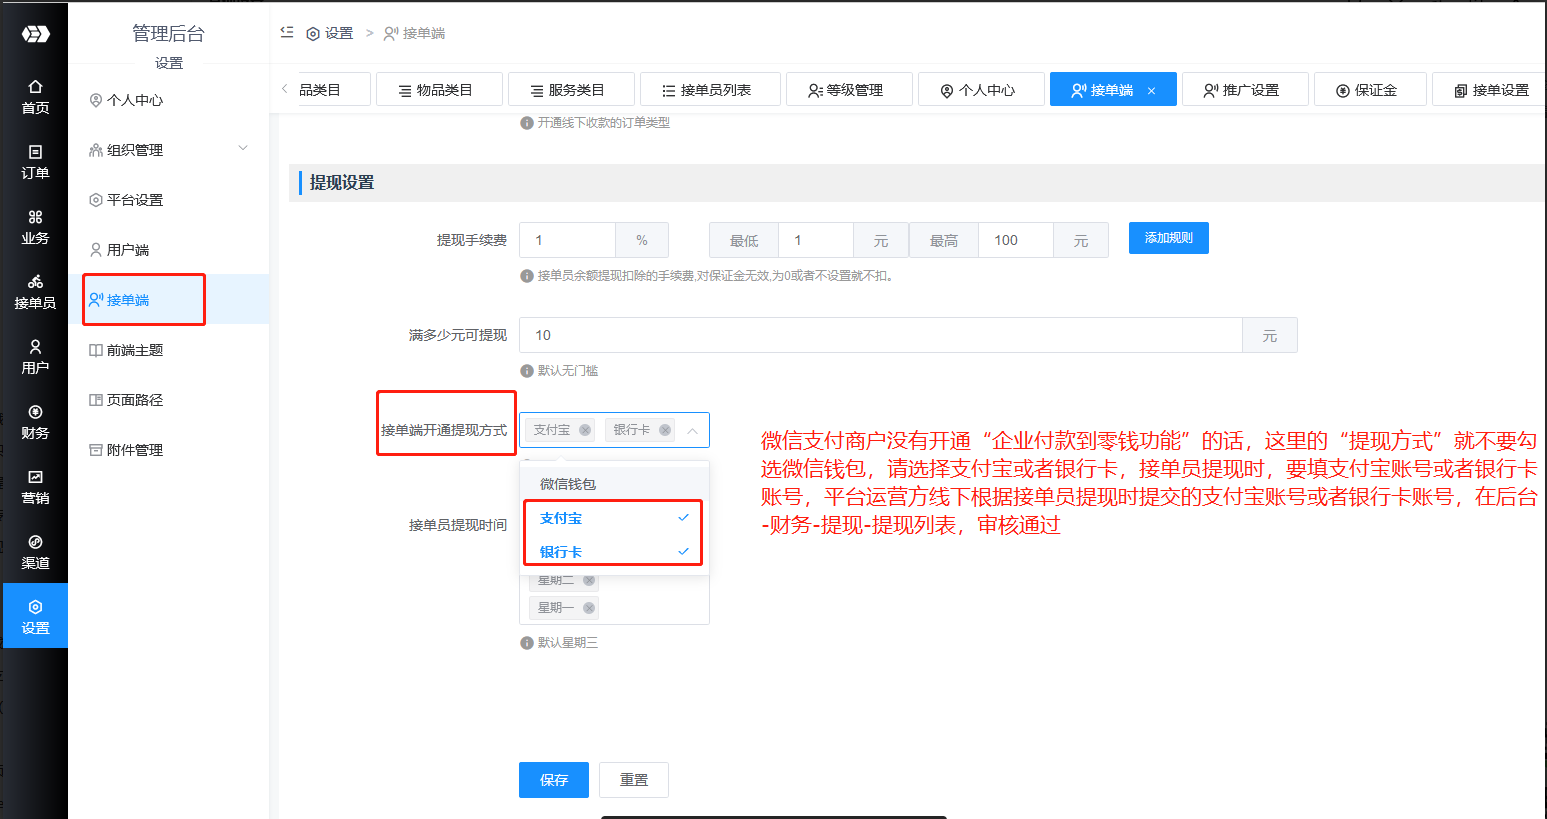
Task: Open 订单 in the dark sidebar
Action: coord(35,162)
